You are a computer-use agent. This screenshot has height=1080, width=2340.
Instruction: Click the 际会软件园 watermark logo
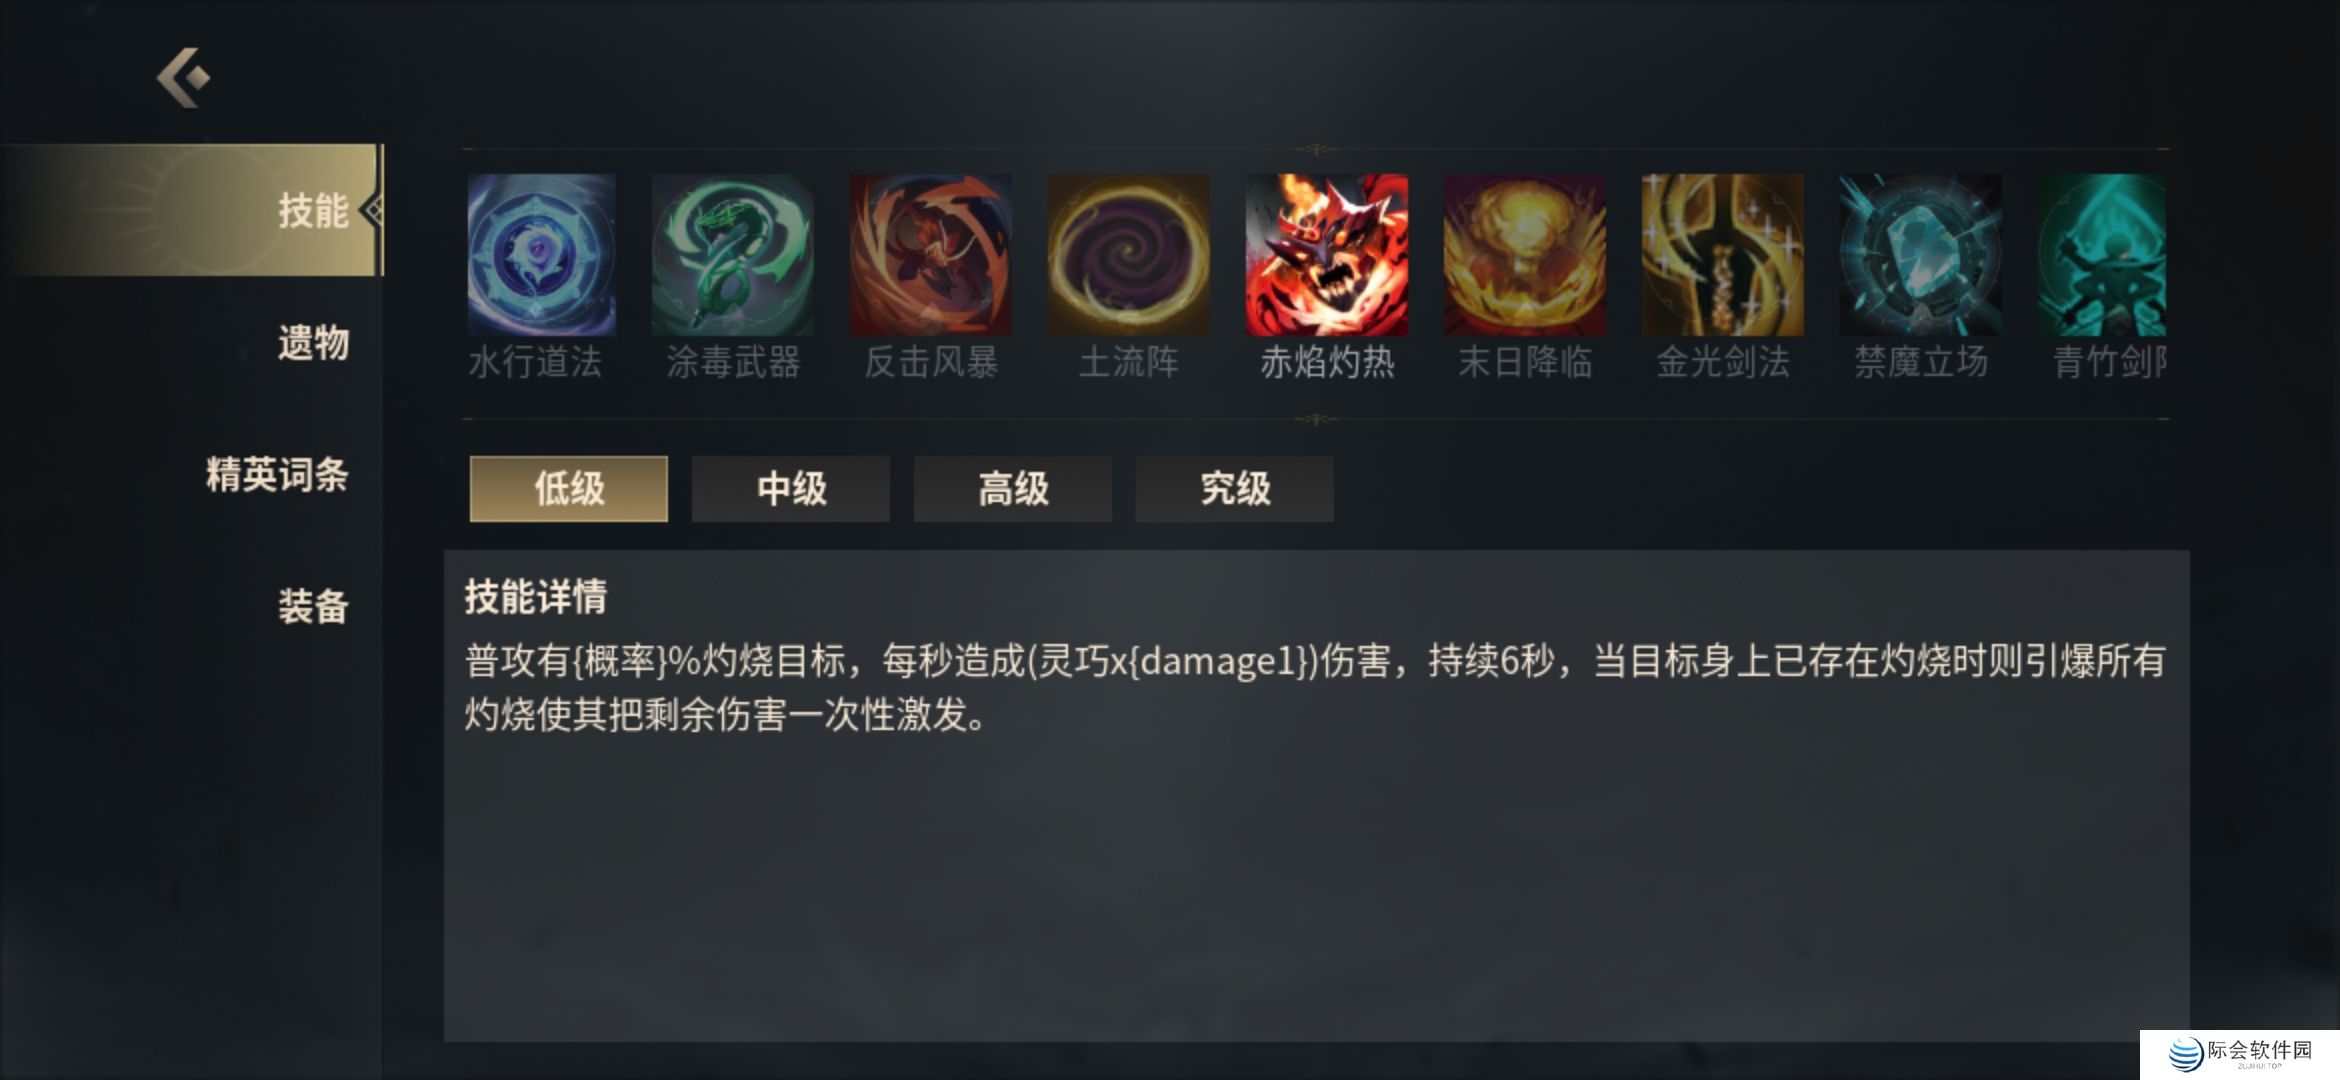point(2240,1054)
